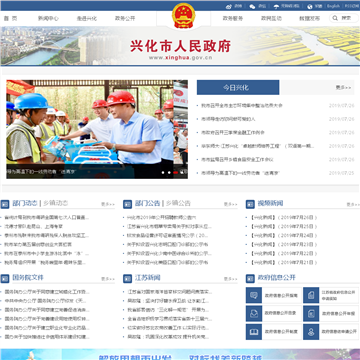
Task: Open the 政府信息公开指南 tile icon
Action: tap(254, 295)
